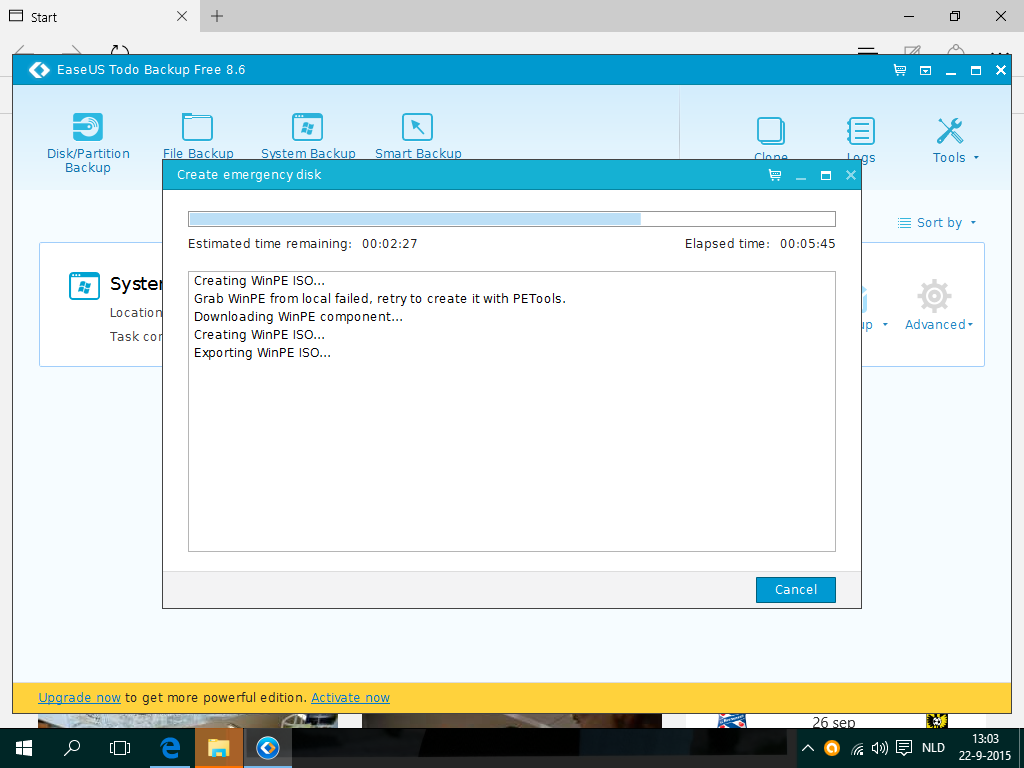1024x768 pixels.
Task: Open the Windows Start menu
Action: point(24,748)
